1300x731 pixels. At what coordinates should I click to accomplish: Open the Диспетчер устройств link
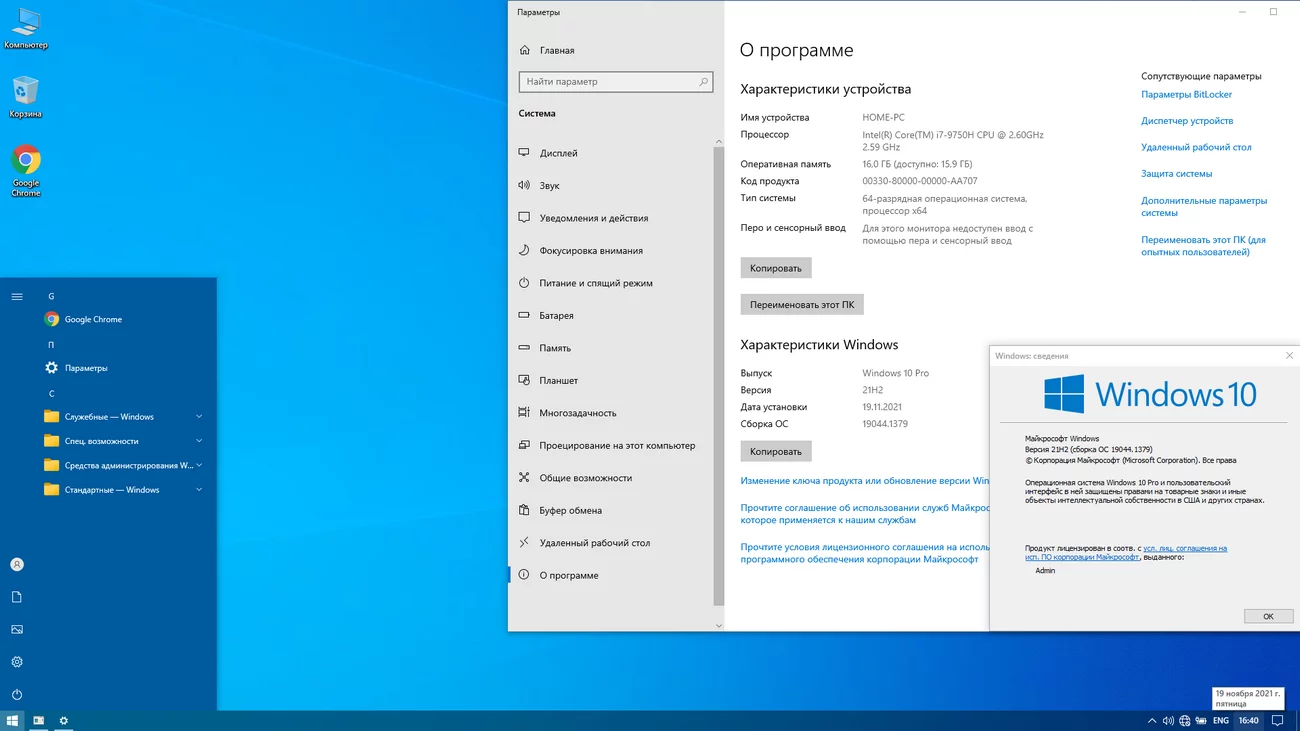point(1187,121)
